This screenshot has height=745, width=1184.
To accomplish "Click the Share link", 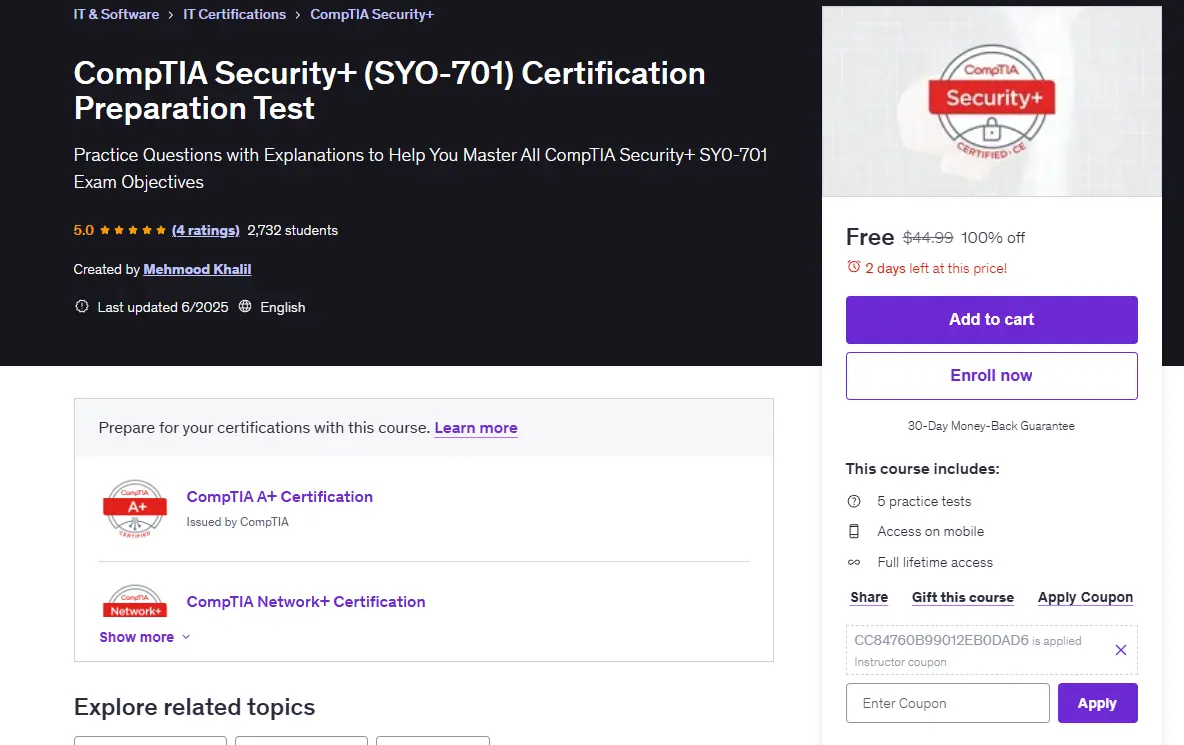I will click(x=869, y=597).
